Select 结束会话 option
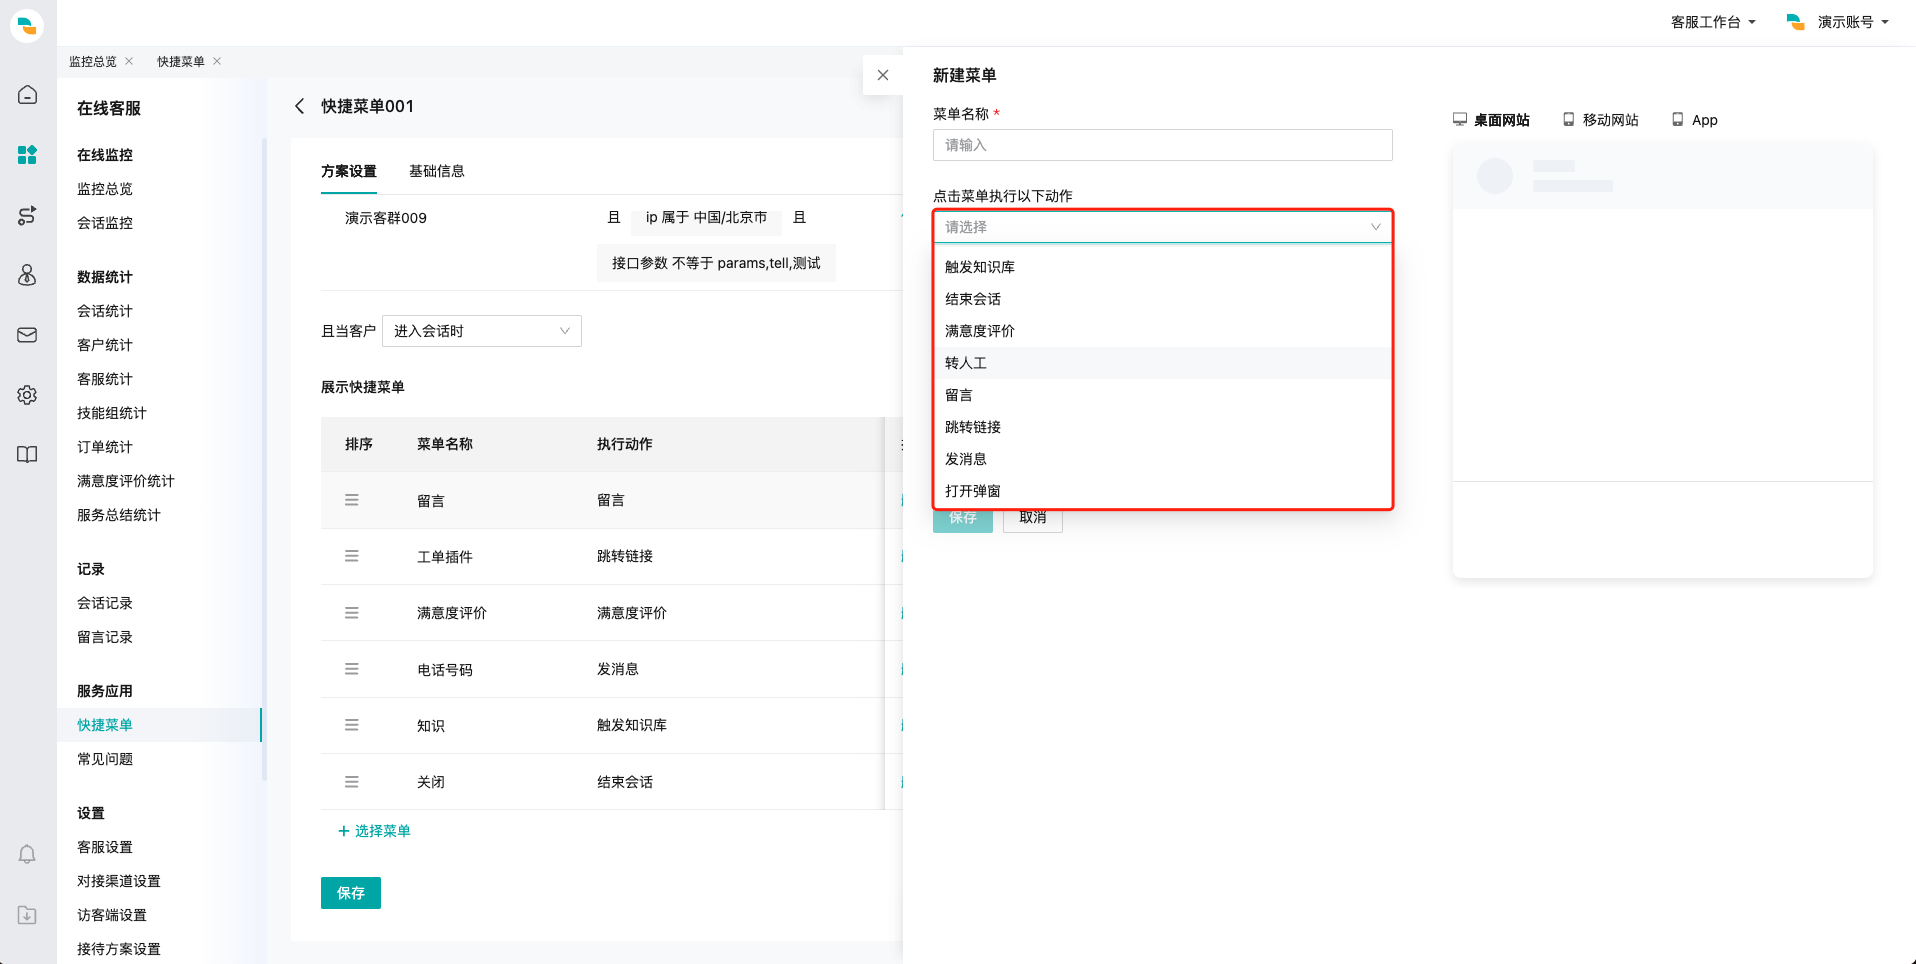The image size is (1916, 964). pyautogui.click(x=1162, y=299)
